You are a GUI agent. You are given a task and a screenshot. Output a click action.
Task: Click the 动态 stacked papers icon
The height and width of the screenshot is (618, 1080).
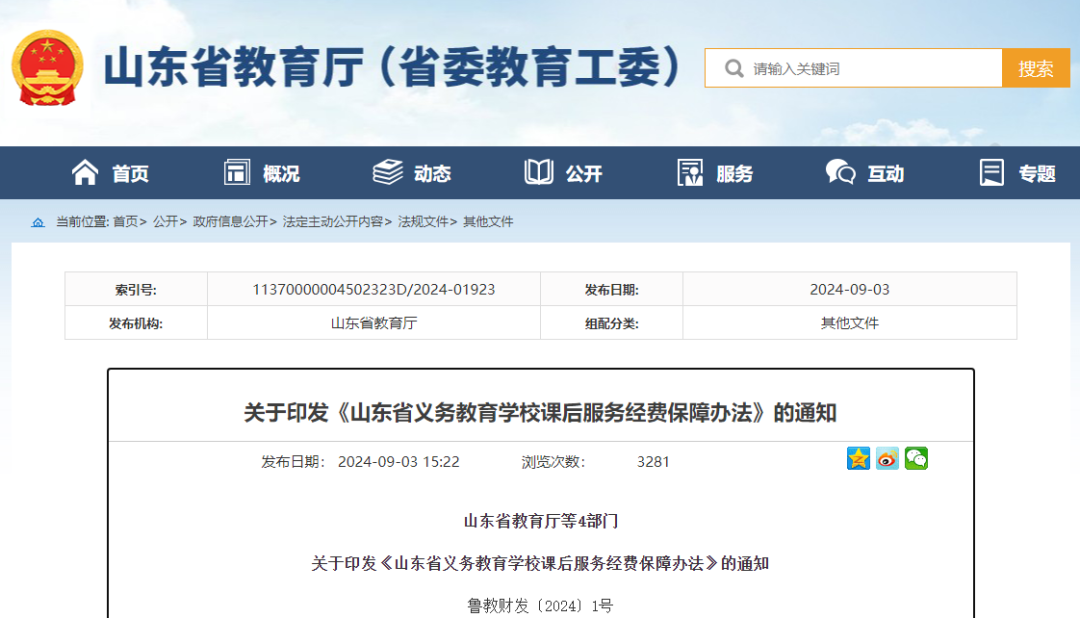click(388, 172)
